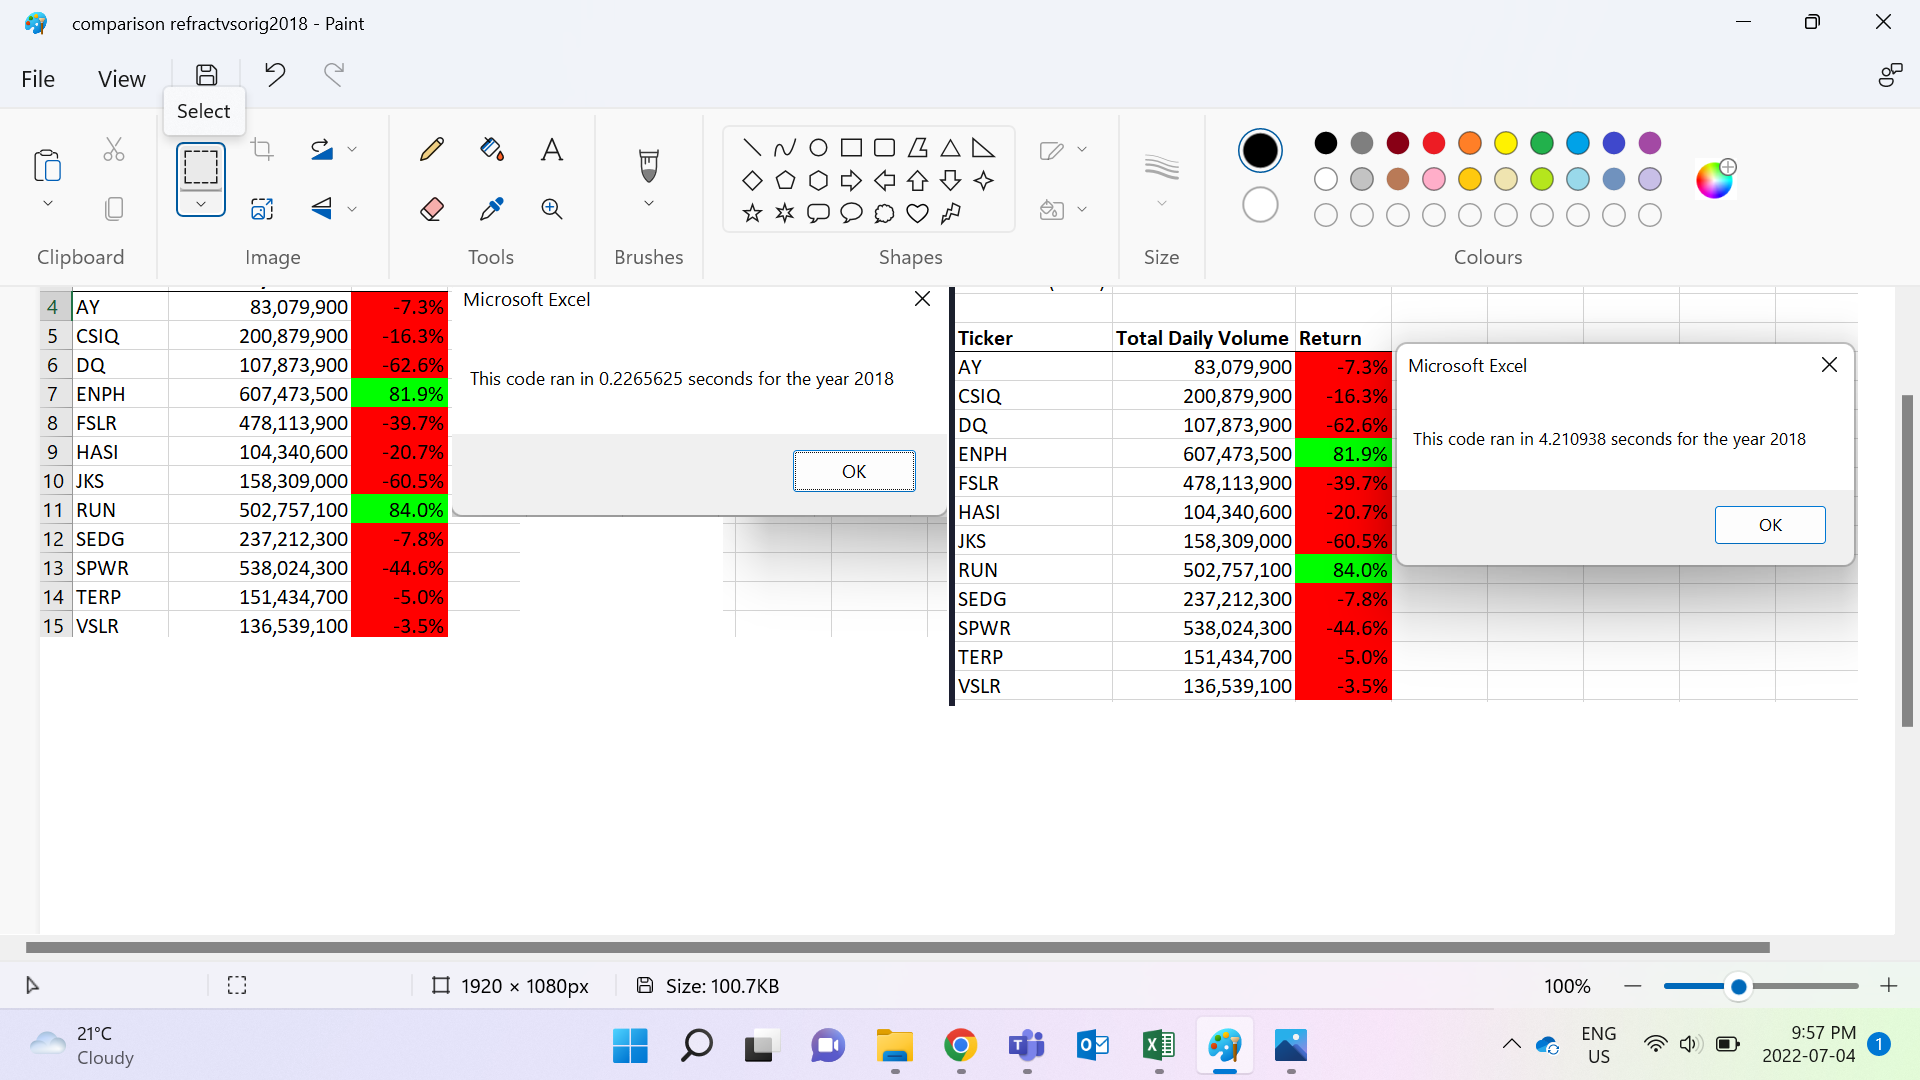Open the Paste options dropdown
1920x1080 pixels.
[x=47, y=204]
